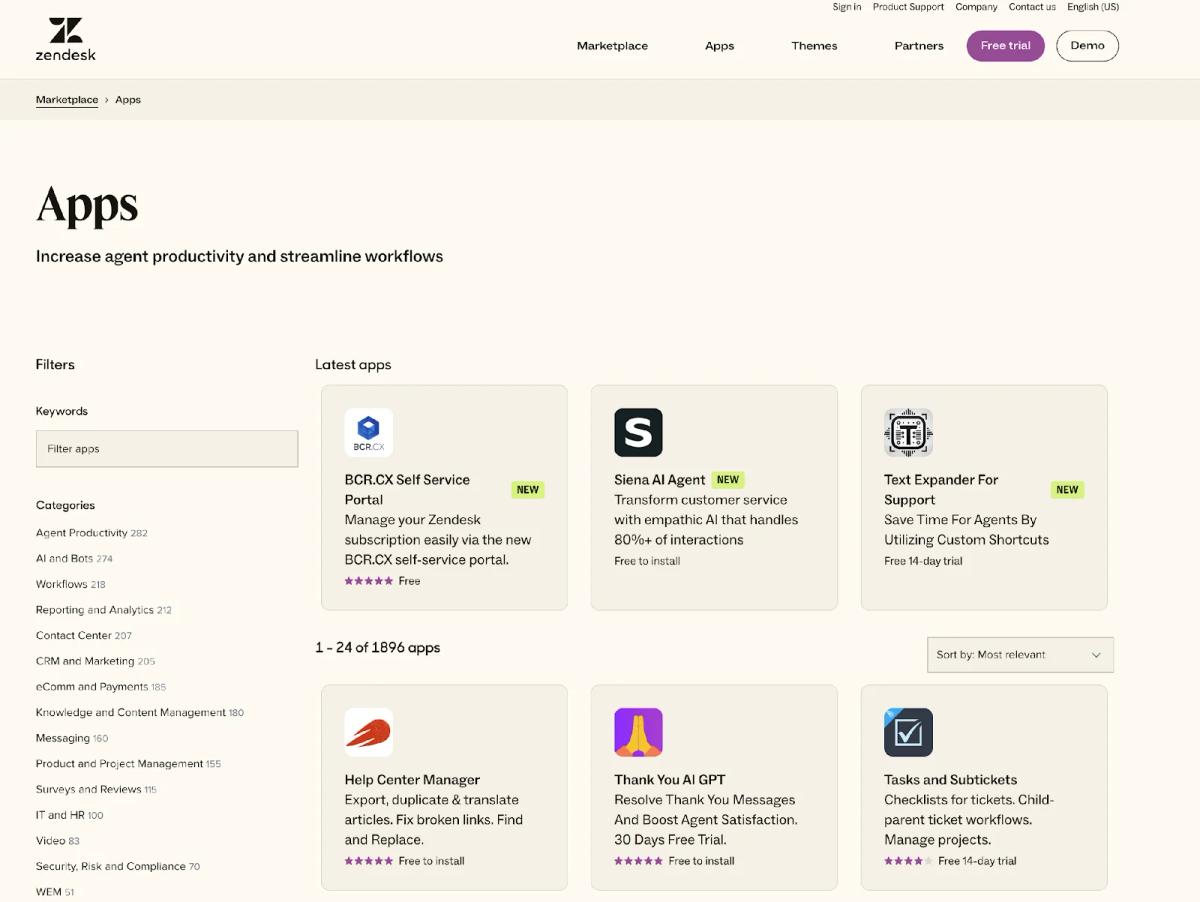Image resolution: width=1200 pixels, height=902 pixels.
Task: Go to Marketplace breadcrumb link
Action: click(67, 100)
